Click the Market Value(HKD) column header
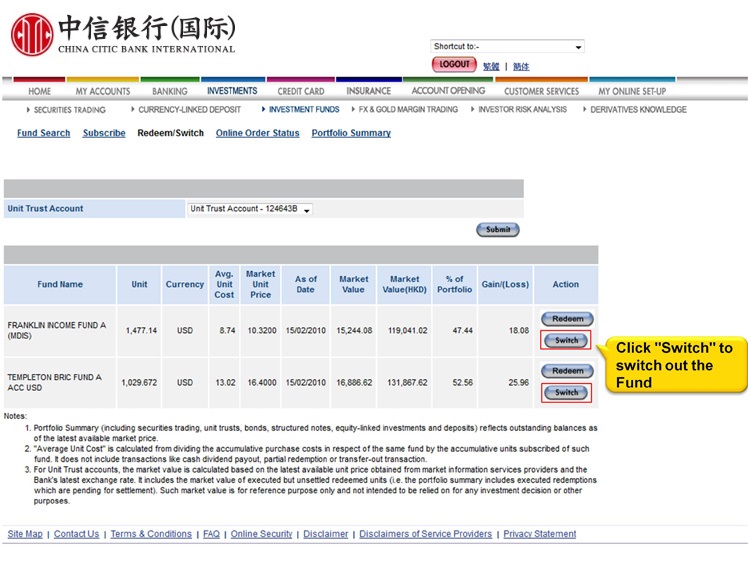 pyautogui.click(x=405, y=284)
